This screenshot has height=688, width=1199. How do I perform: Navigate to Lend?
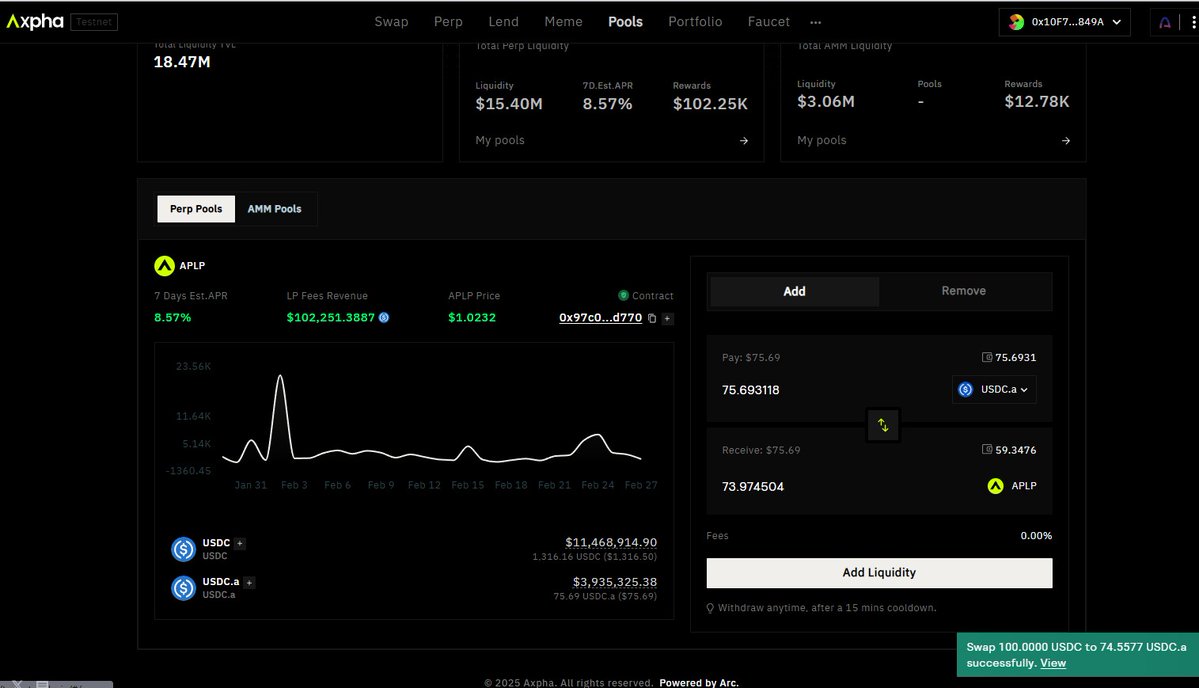[x=503, y=21]
